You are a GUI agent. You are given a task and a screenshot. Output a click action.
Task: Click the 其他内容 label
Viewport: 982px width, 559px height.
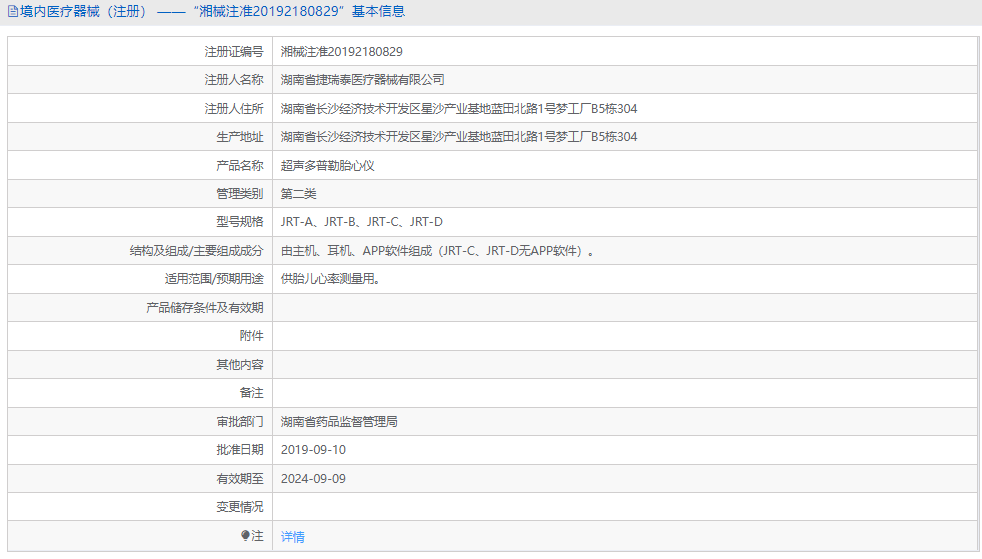click(x=240, y=364)
